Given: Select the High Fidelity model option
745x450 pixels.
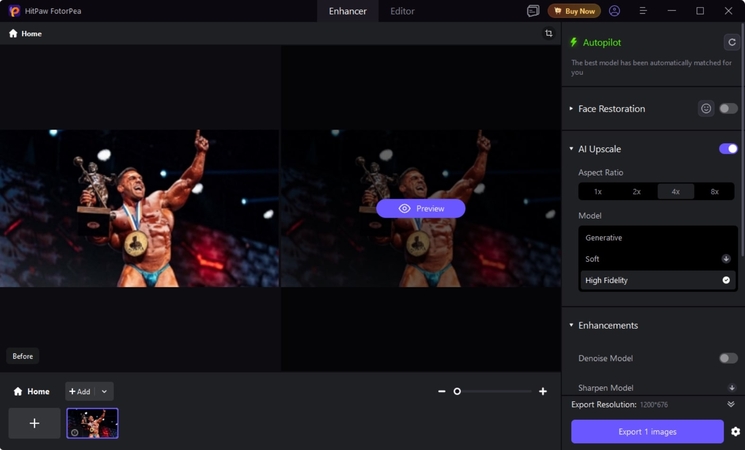Looking at the screenshot, I should pyautogui.click(x=658, y=280).
